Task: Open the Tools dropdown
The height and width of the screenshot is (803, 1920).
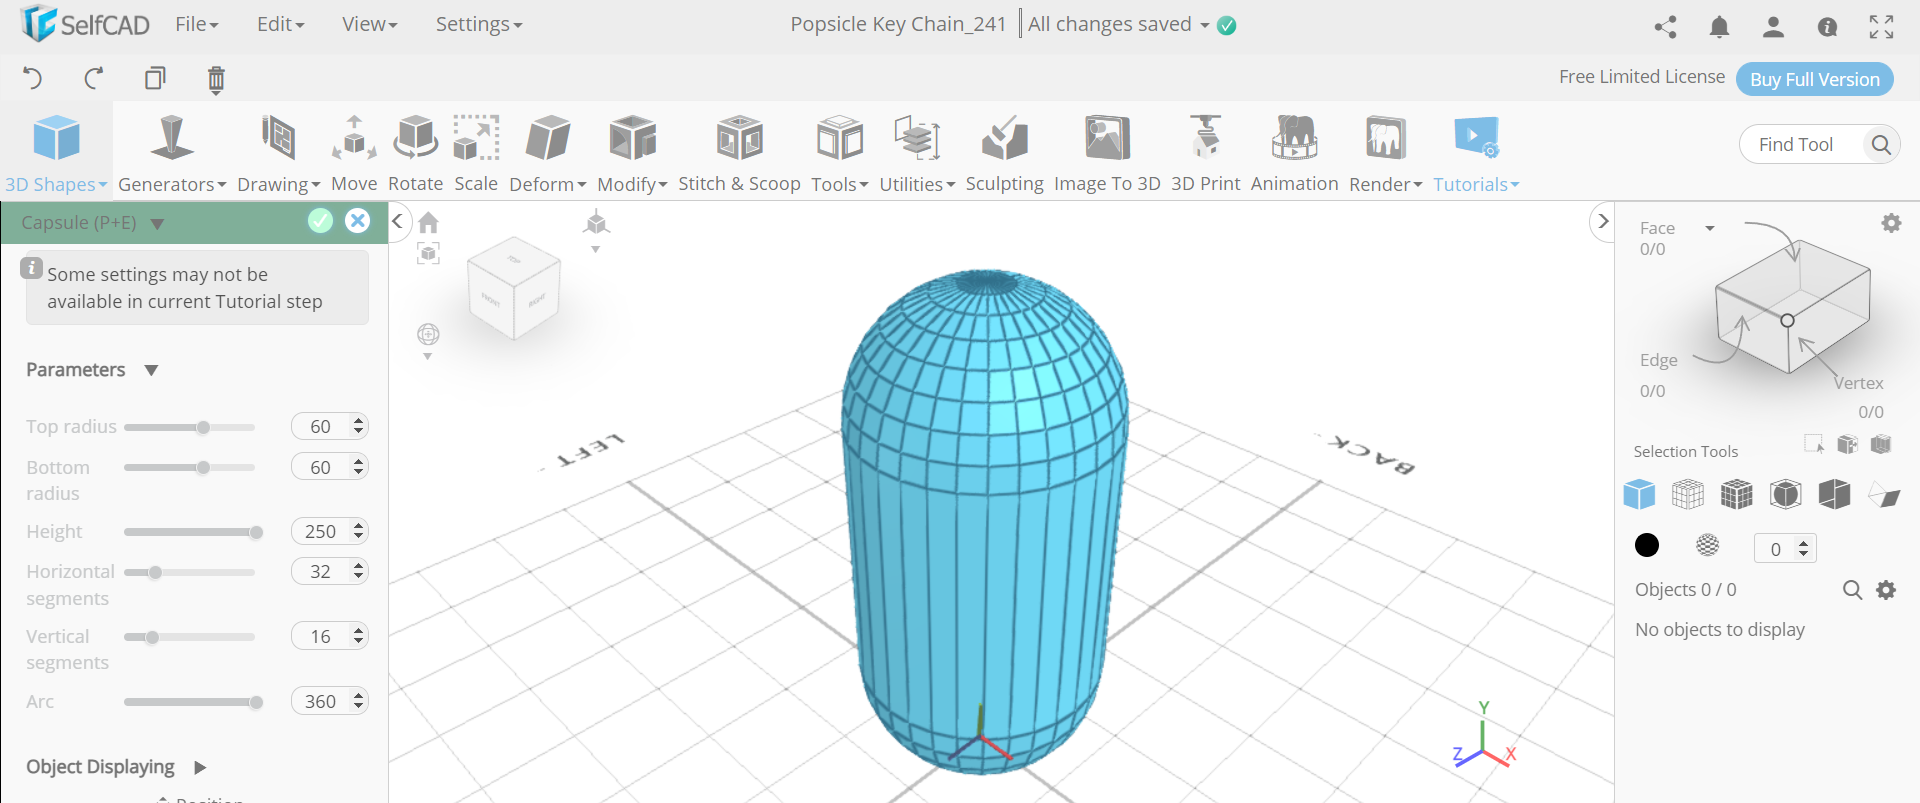Action: [x=840, y=152]
